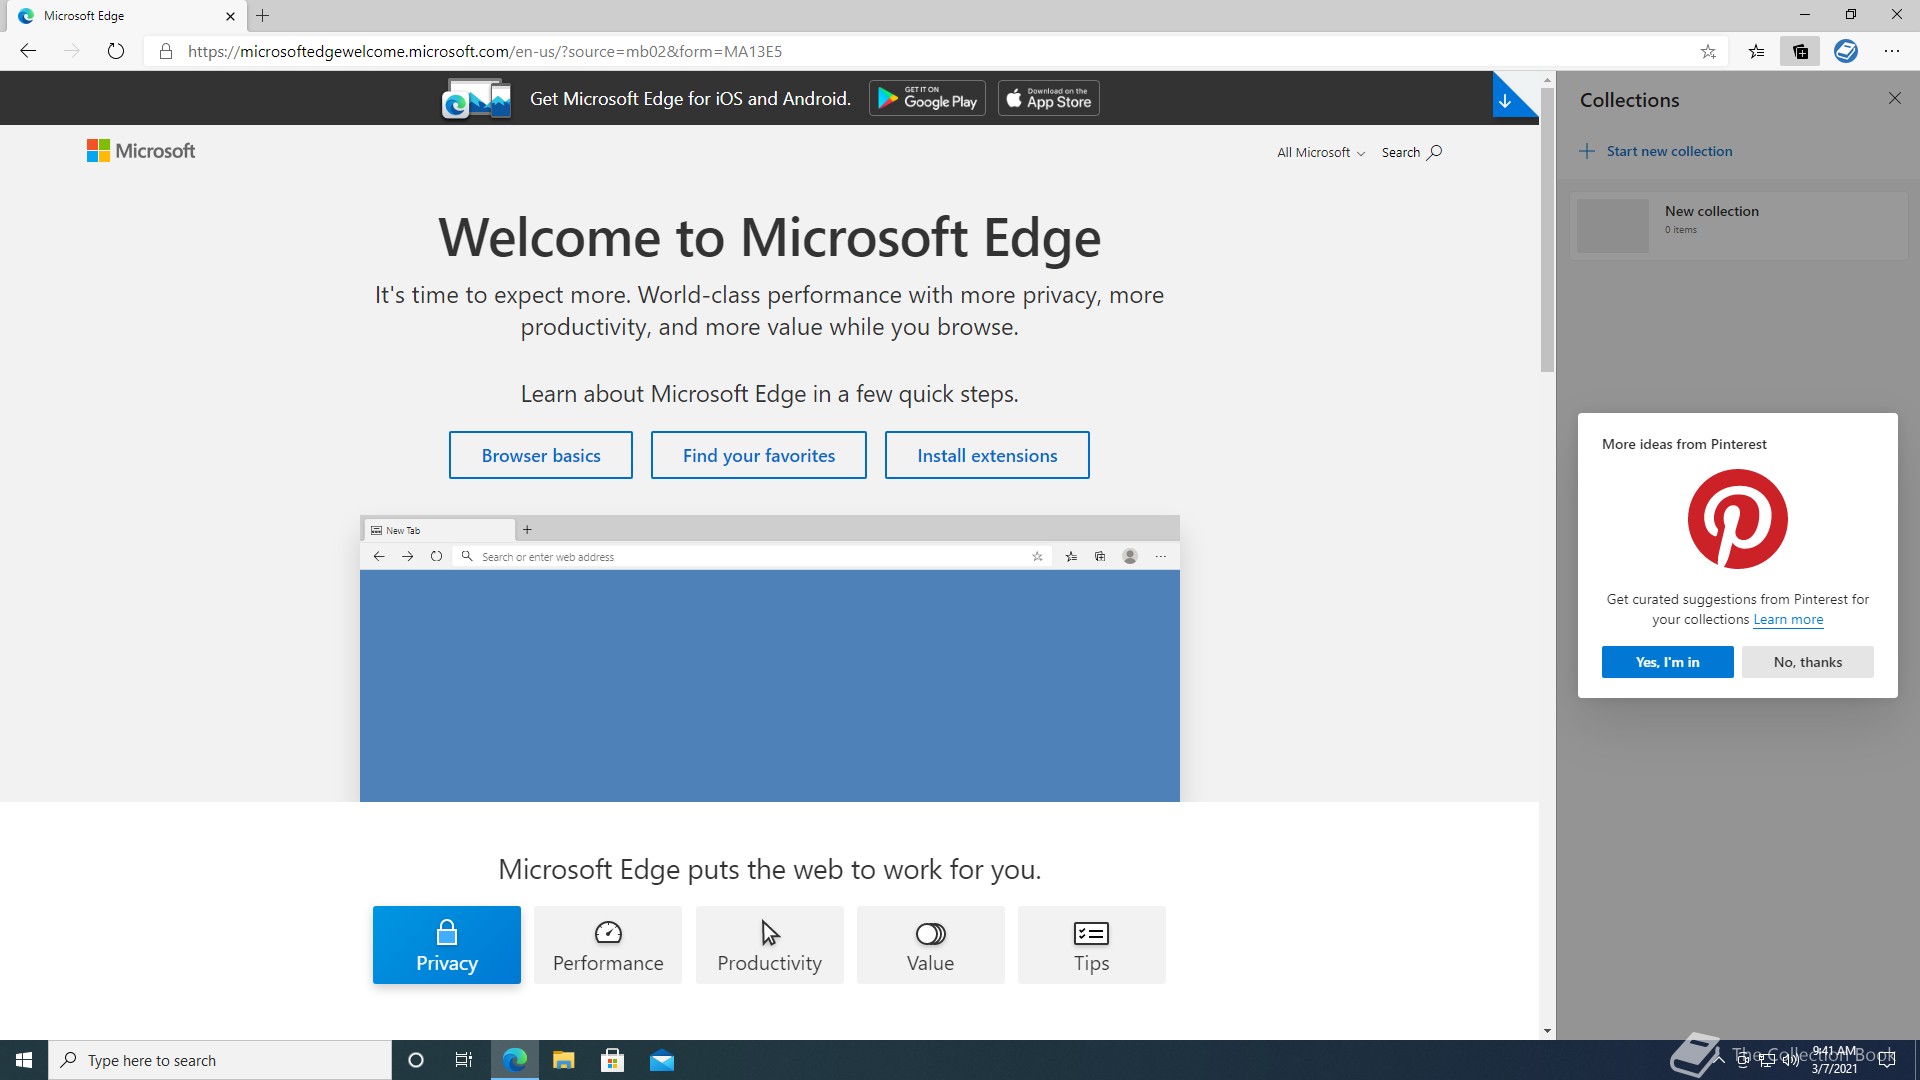Go back using browser back arrow
Screen dimensions: 1920x1080
28,51
